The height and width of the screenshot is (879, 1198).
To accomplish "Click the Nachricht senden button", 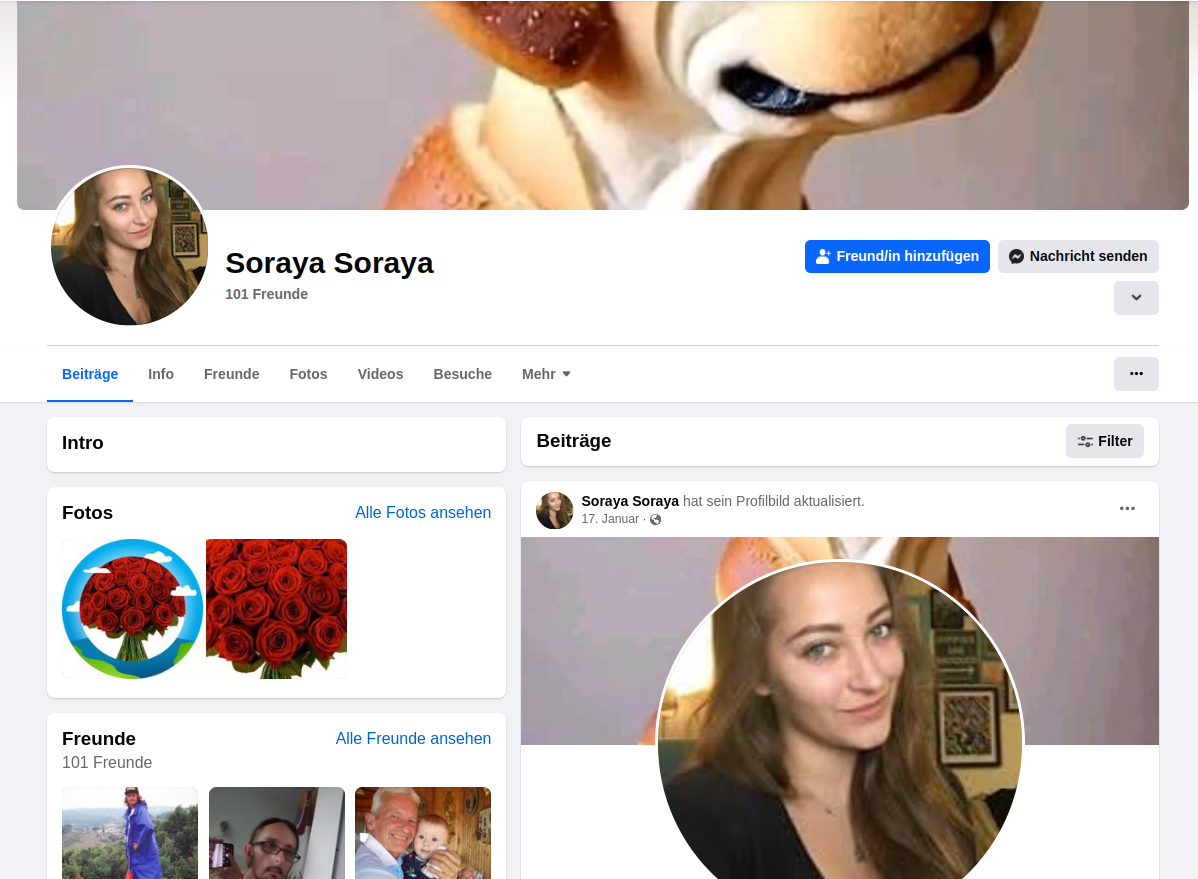I will 1078,257.
